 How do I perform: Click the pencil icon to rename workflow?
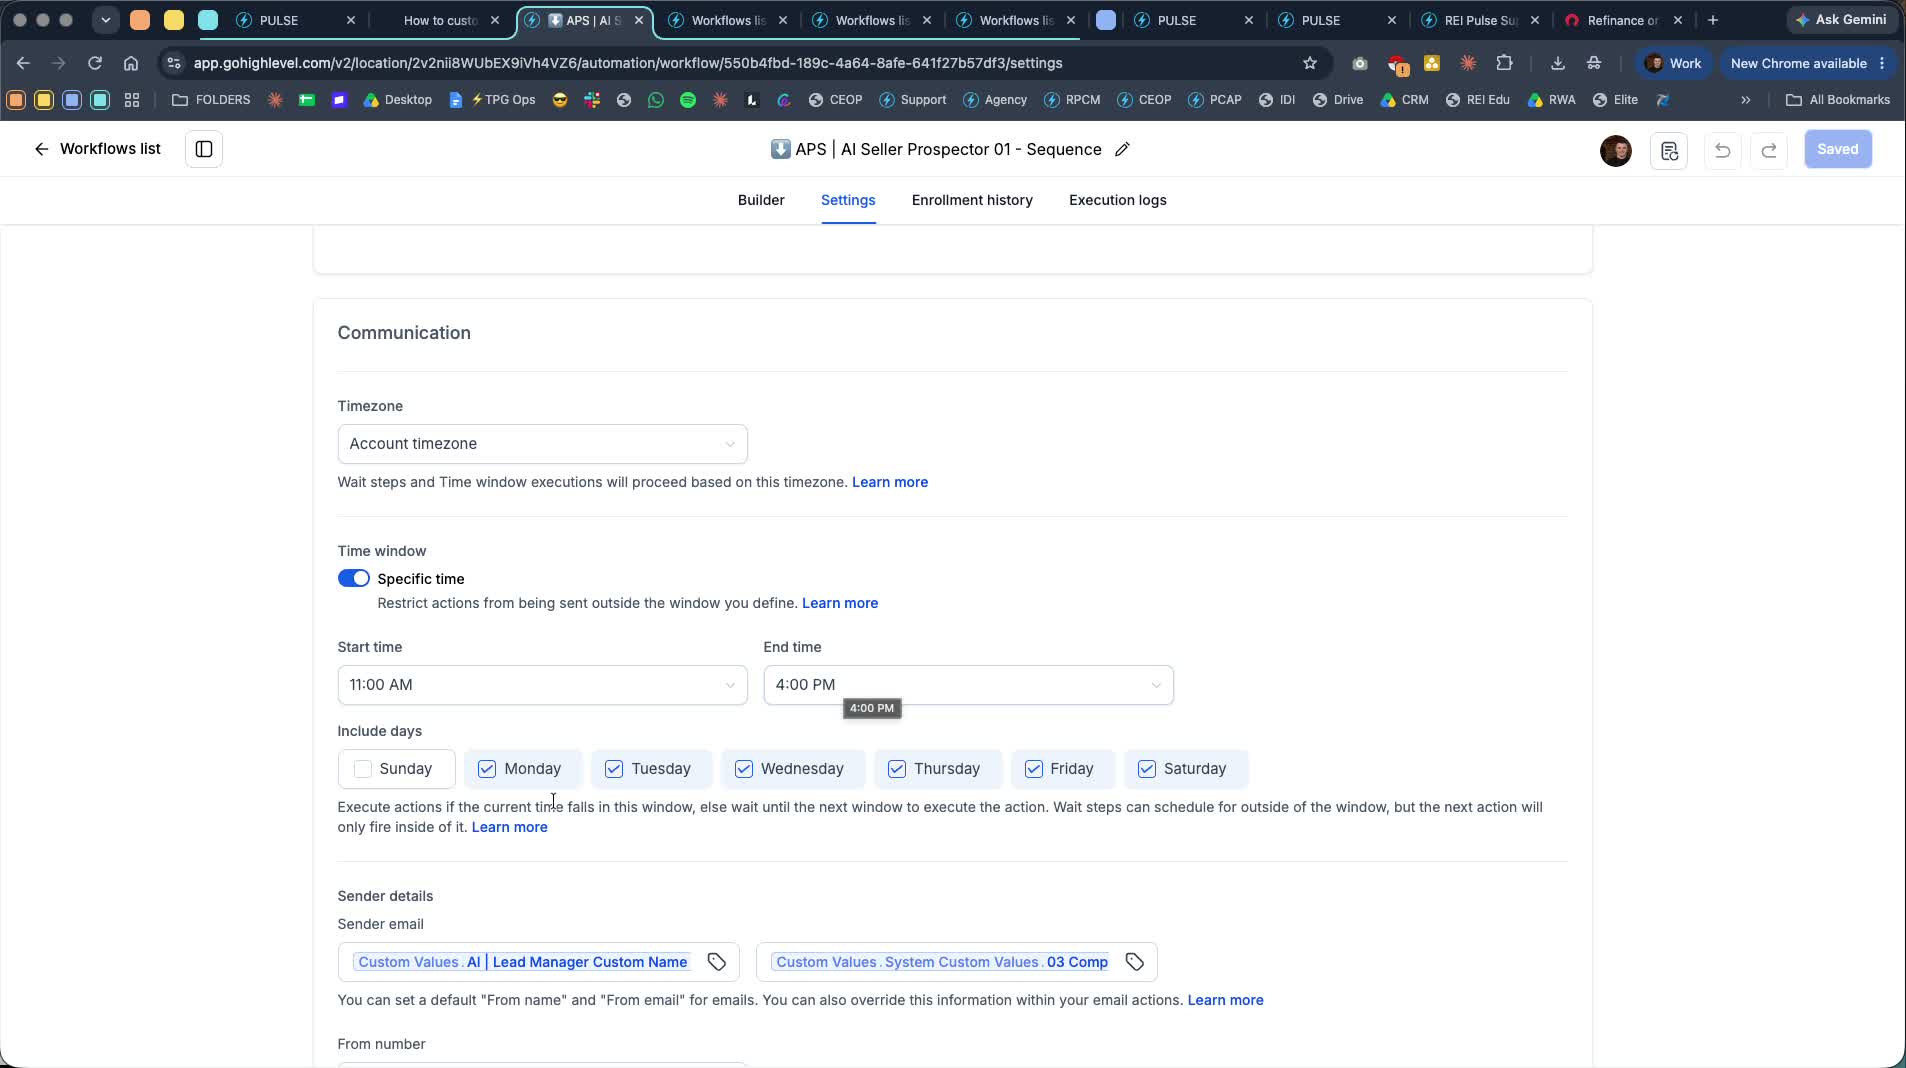[1122, 149]
